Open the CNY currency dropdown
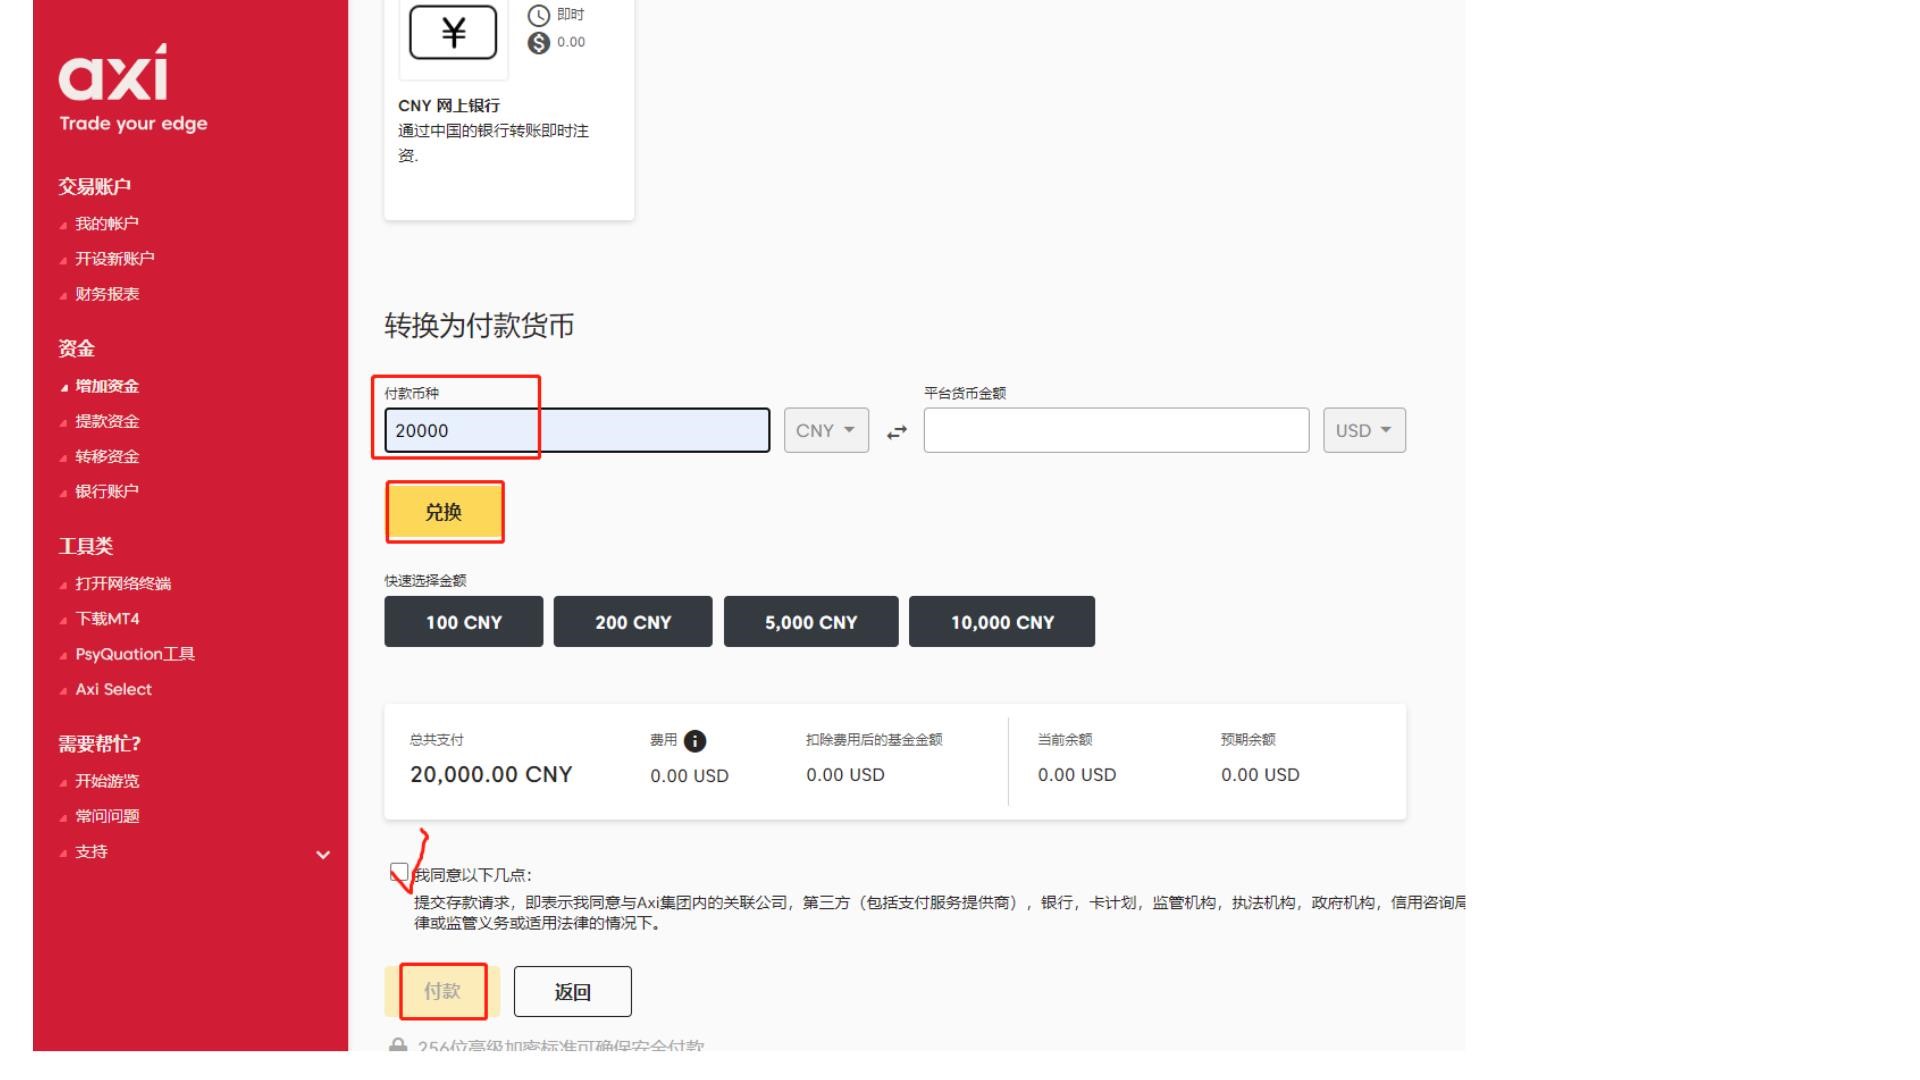The height and width of the screenshot is (1080, 1920). coord(825,430)
